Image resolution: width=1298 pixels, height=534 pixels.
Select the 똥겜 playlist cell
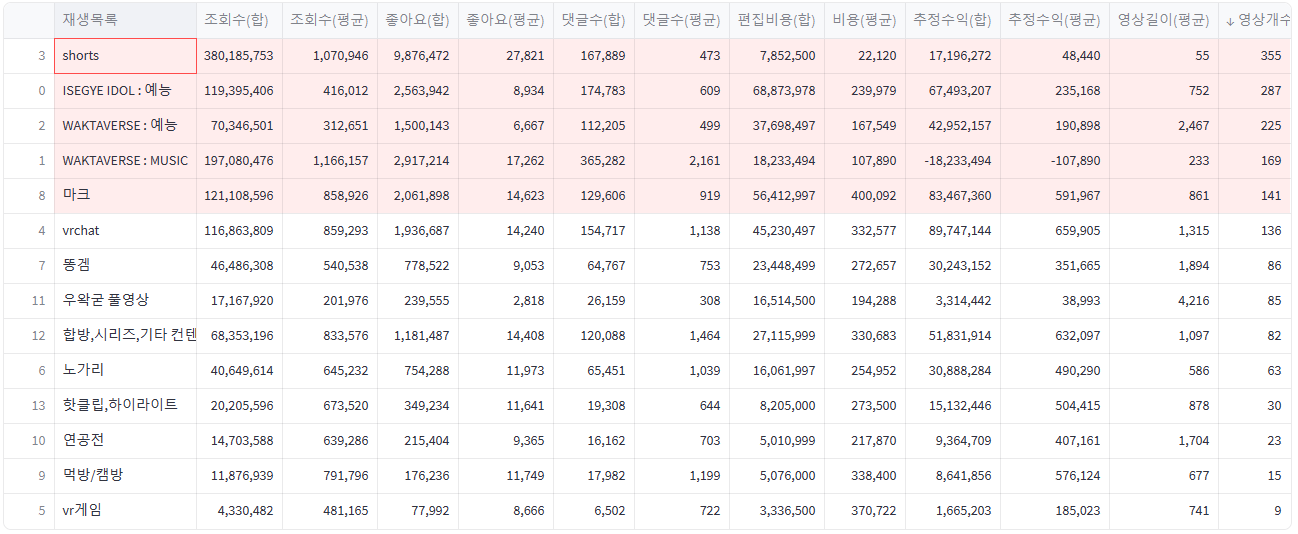(125, 266)
